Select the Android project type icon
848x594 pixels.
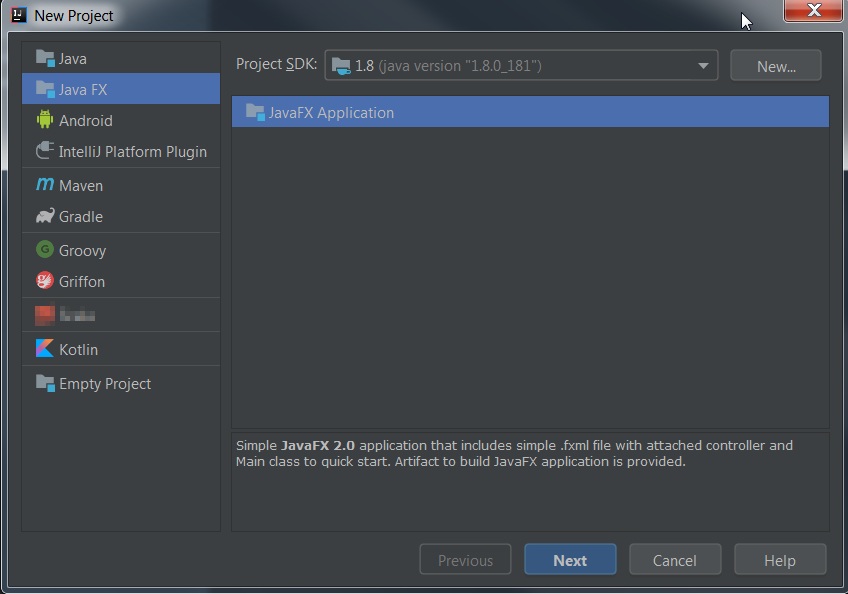click(45, 120)
